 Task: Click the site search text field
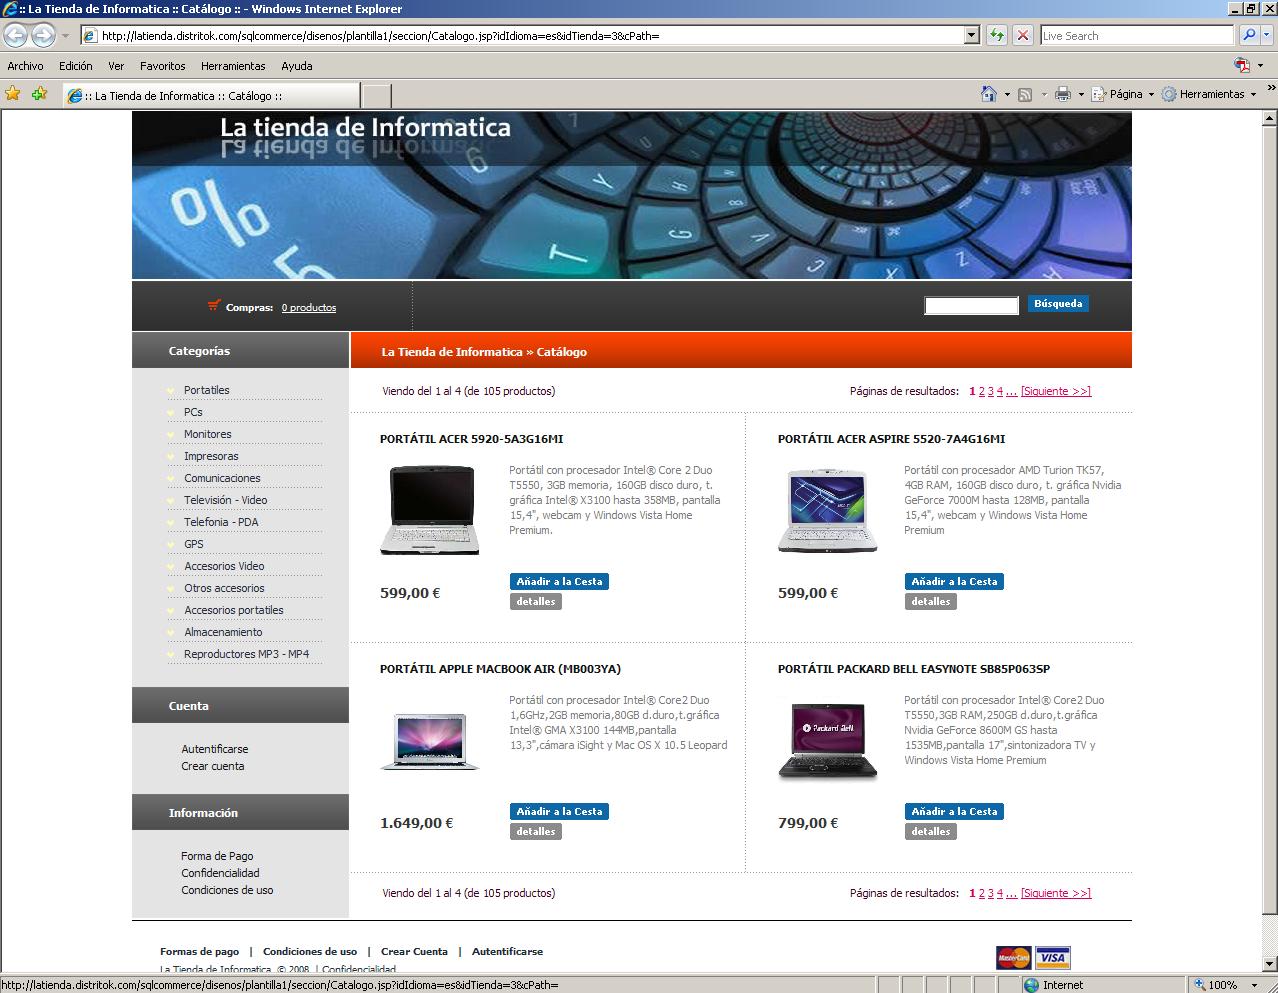click(x=971, y=306)
